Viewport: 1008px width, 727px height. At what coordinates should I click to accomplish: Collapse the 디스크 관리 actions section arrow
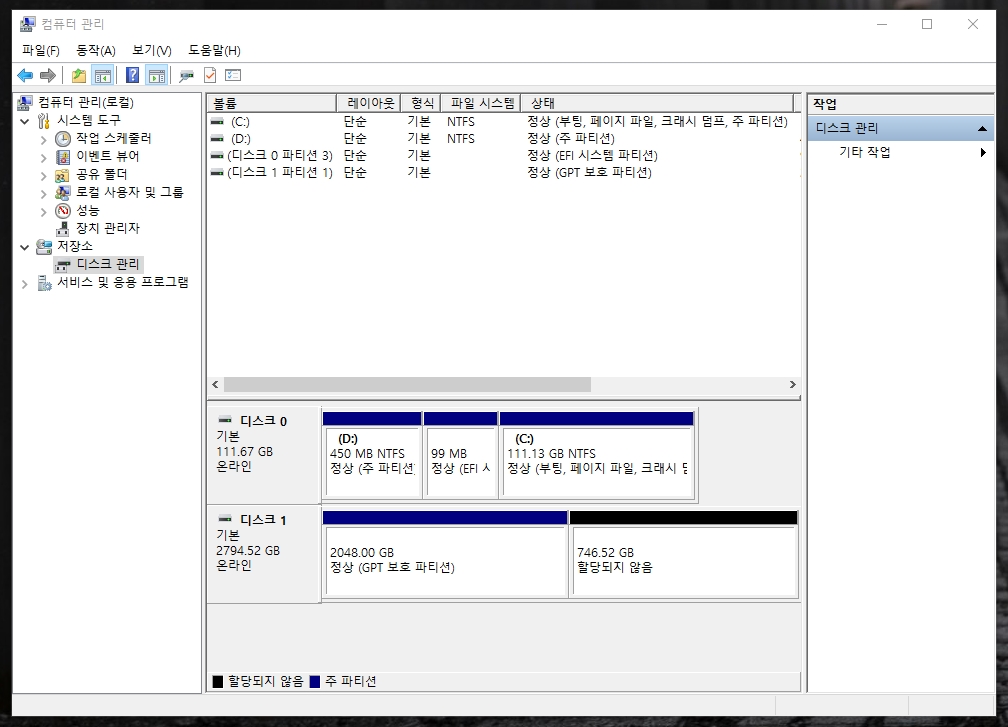tap(982, 129)
